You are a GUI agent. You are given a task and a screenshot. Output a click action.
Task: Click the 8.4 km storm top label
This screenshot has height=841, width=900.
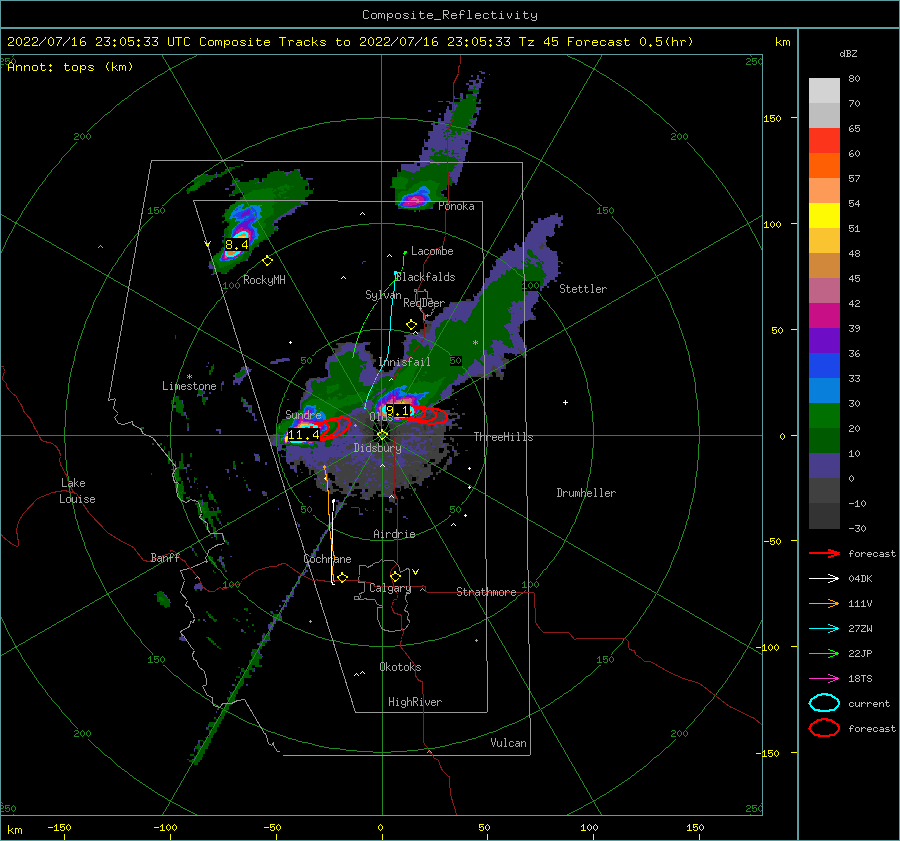236,245
